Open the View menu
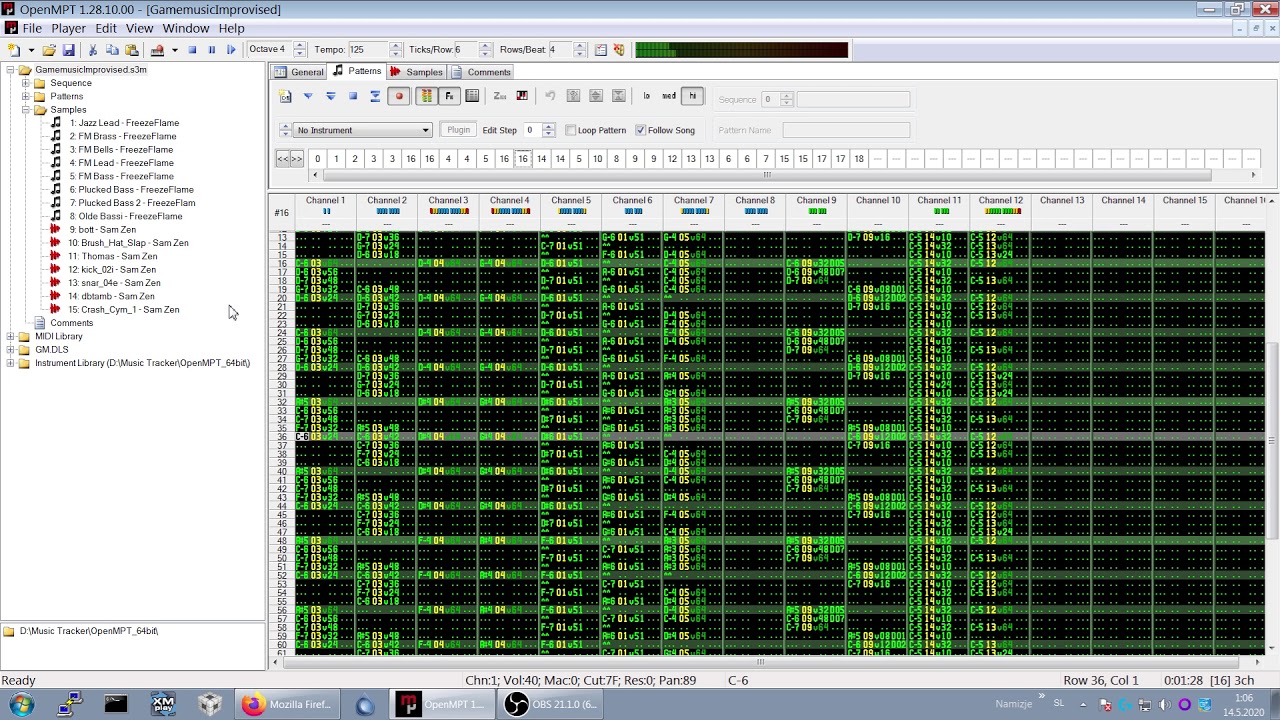The width and height of the screenshot is (1280, 720). coord(139,29)
